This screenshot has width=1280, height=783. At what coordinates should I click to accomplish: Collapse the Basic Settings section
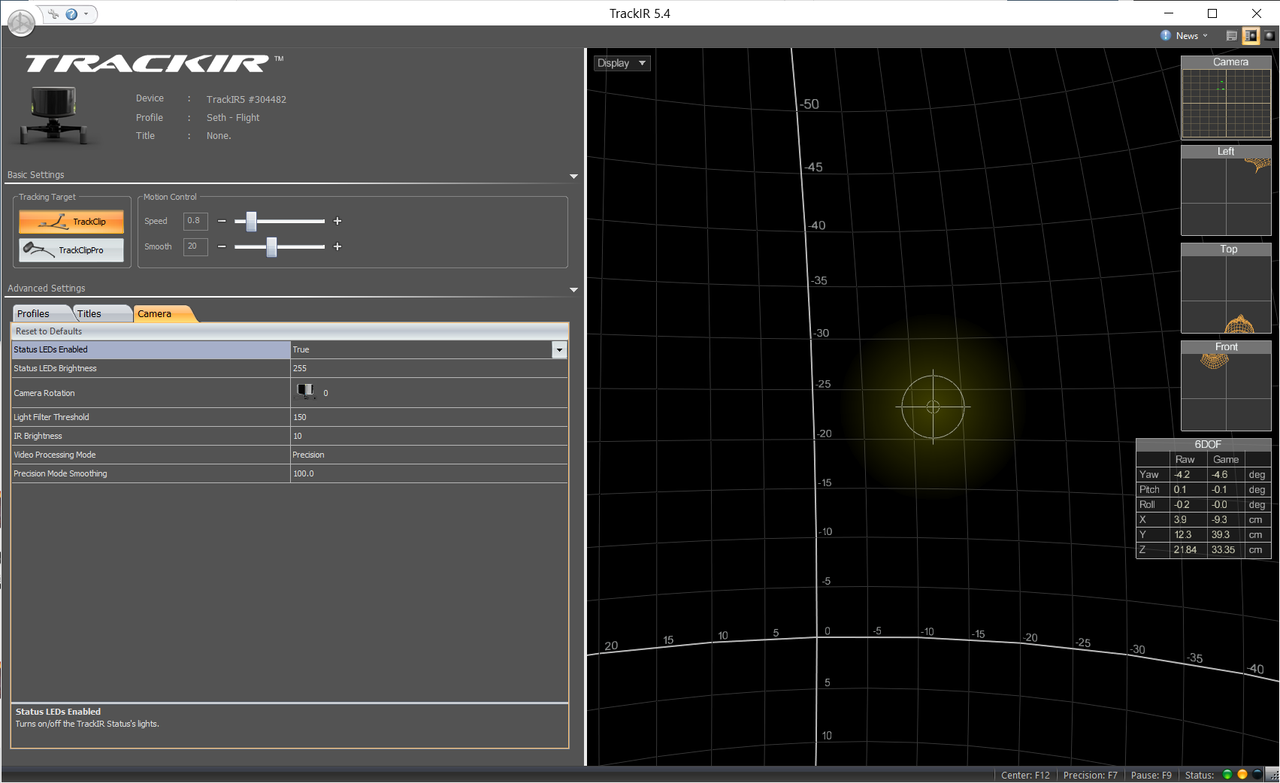coord(573,176)
